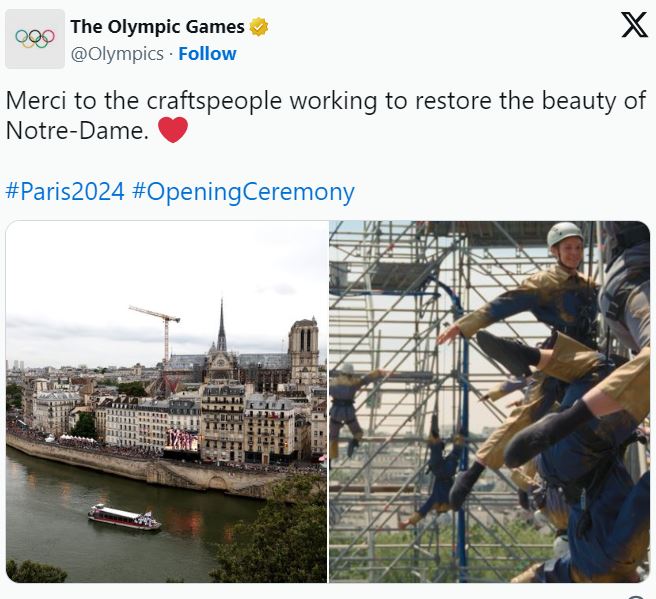Viewport: 656px width, 599px height.
Task: Click the red heart emoji
Action: click(x=173, y=130)
